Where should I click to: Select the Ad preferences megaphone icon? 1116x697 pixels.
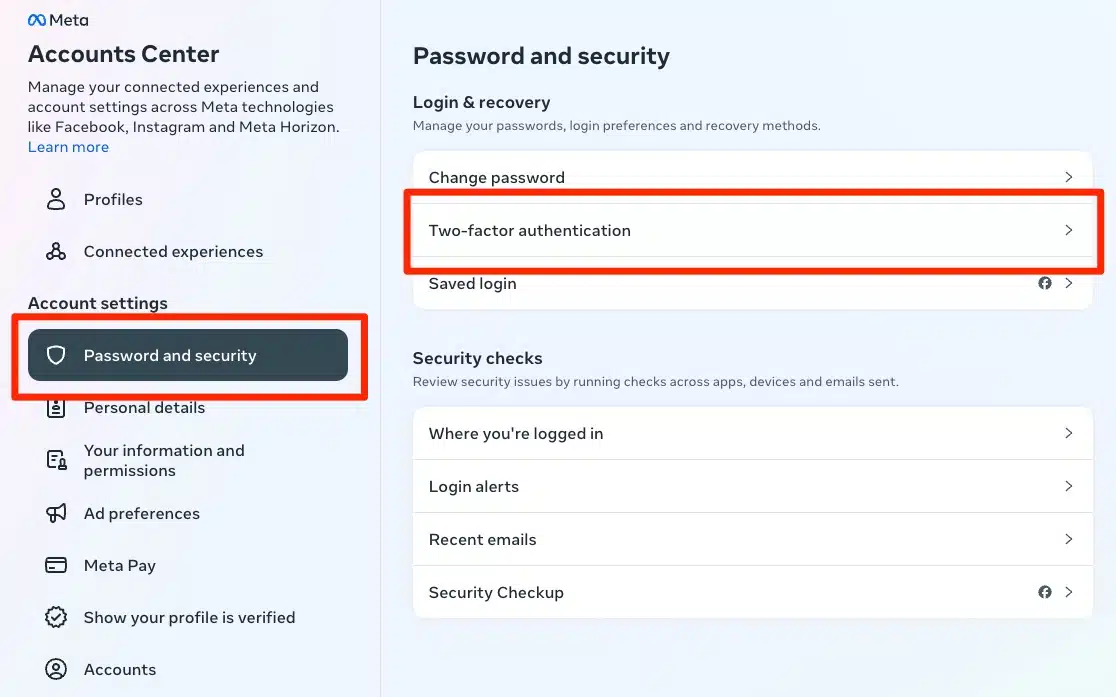56,513
